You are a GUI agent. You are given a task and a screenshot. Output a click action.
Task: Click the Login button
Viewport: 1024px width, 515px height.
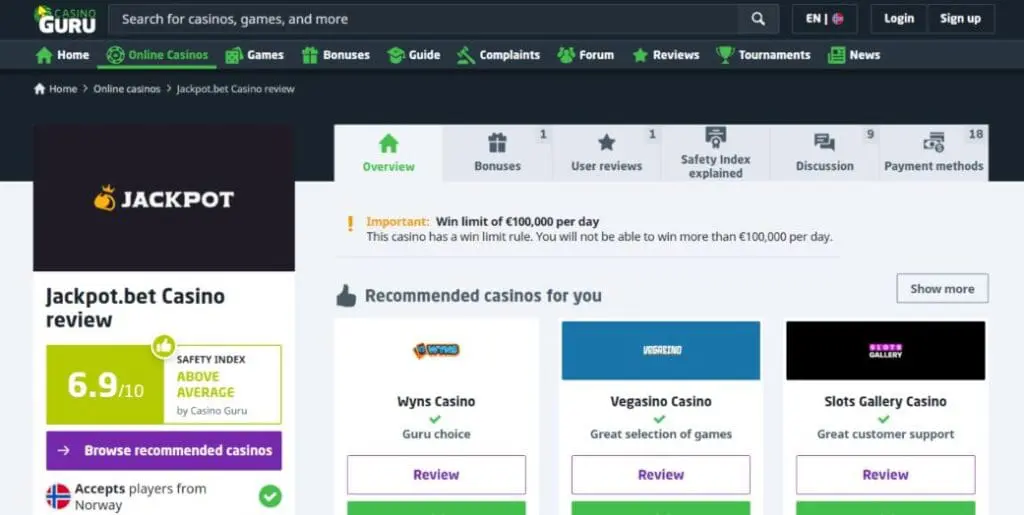(x=899, y=19)
